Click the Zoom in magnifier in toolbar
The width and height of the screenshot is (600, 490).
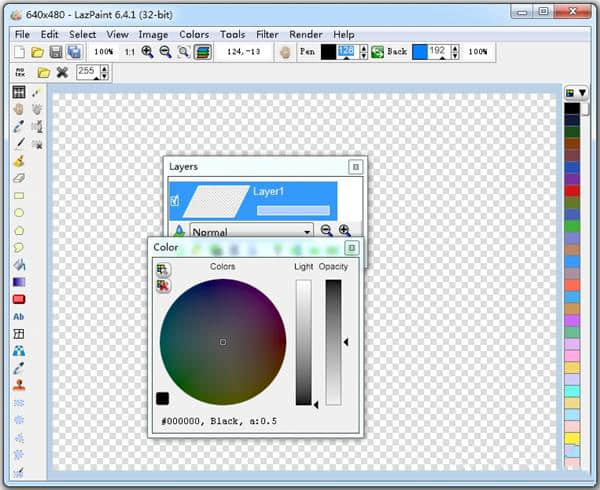pyautogui.click(x=147, y=52)
